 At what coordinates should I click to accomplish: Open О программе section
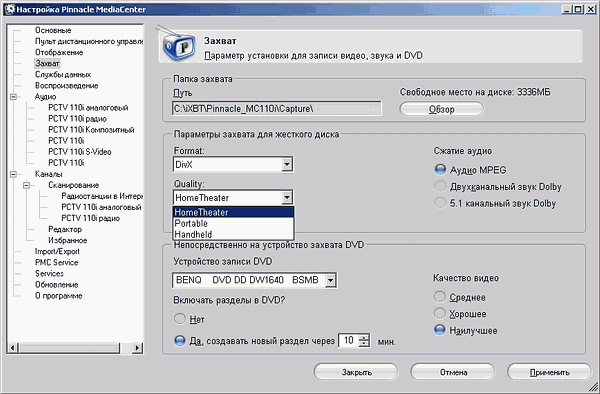pos(59,296)
